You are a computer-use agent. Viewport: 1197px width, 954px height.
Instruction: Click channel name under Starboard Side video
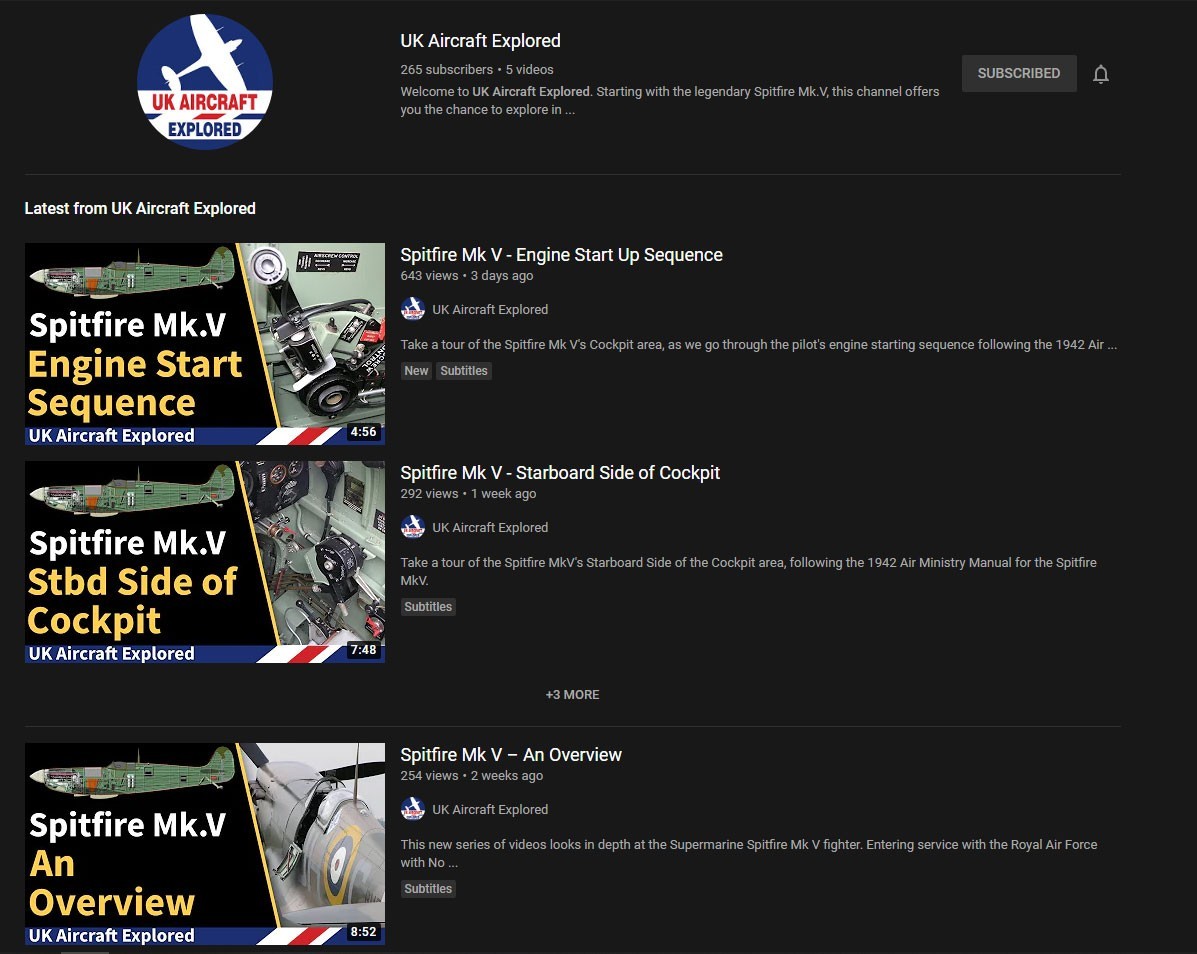pyautogui.click(x=490, y=527)
